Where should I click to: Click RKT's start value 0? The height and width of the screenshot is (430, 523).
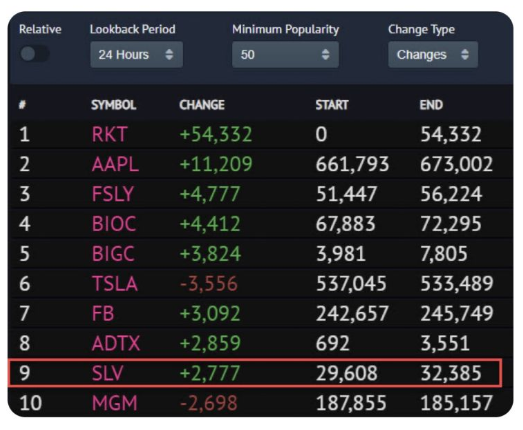click(322, 134)
